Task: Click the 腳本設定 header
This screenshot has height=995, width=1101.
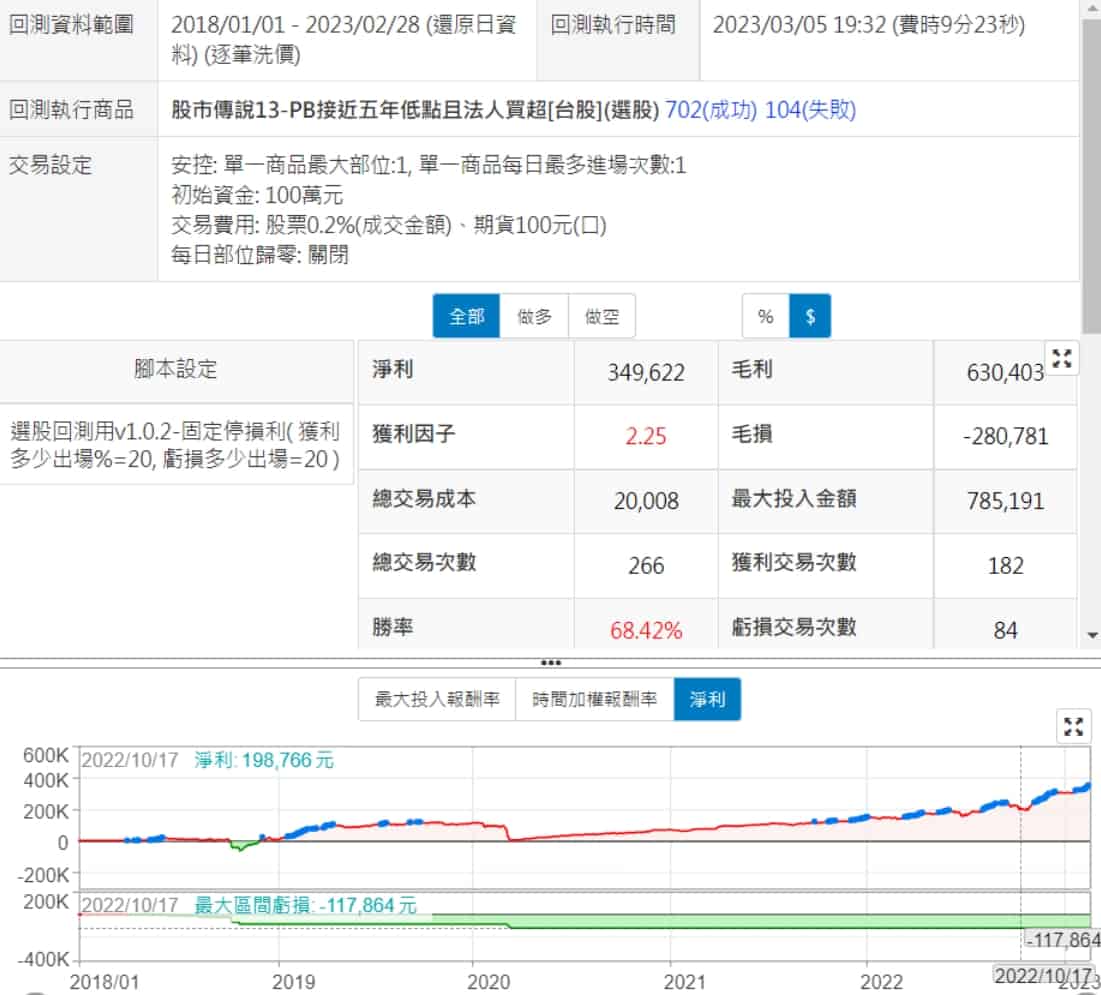Action: [176, 369]
